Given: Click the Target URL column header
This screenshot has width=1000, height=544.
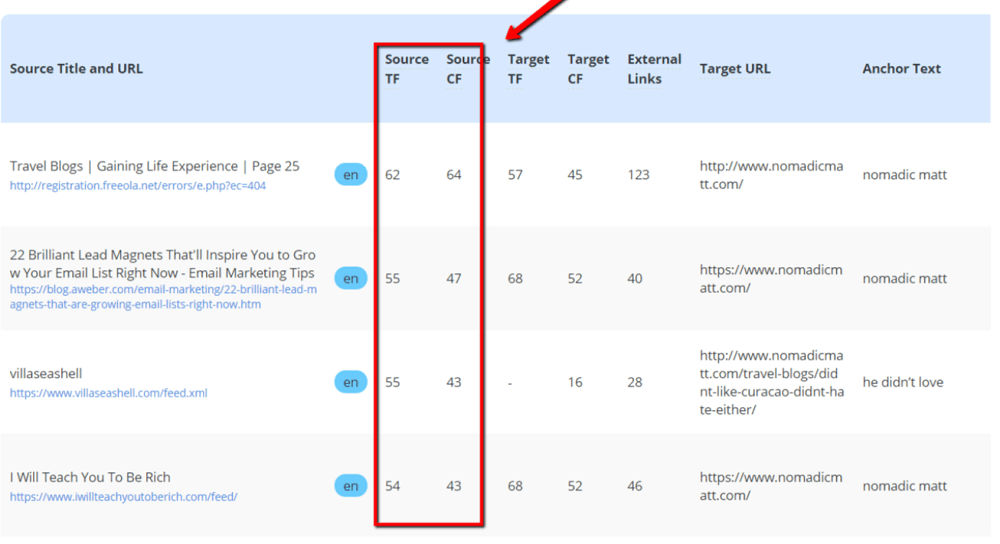Looking at the screenshot, I should (x=735, y=69).
